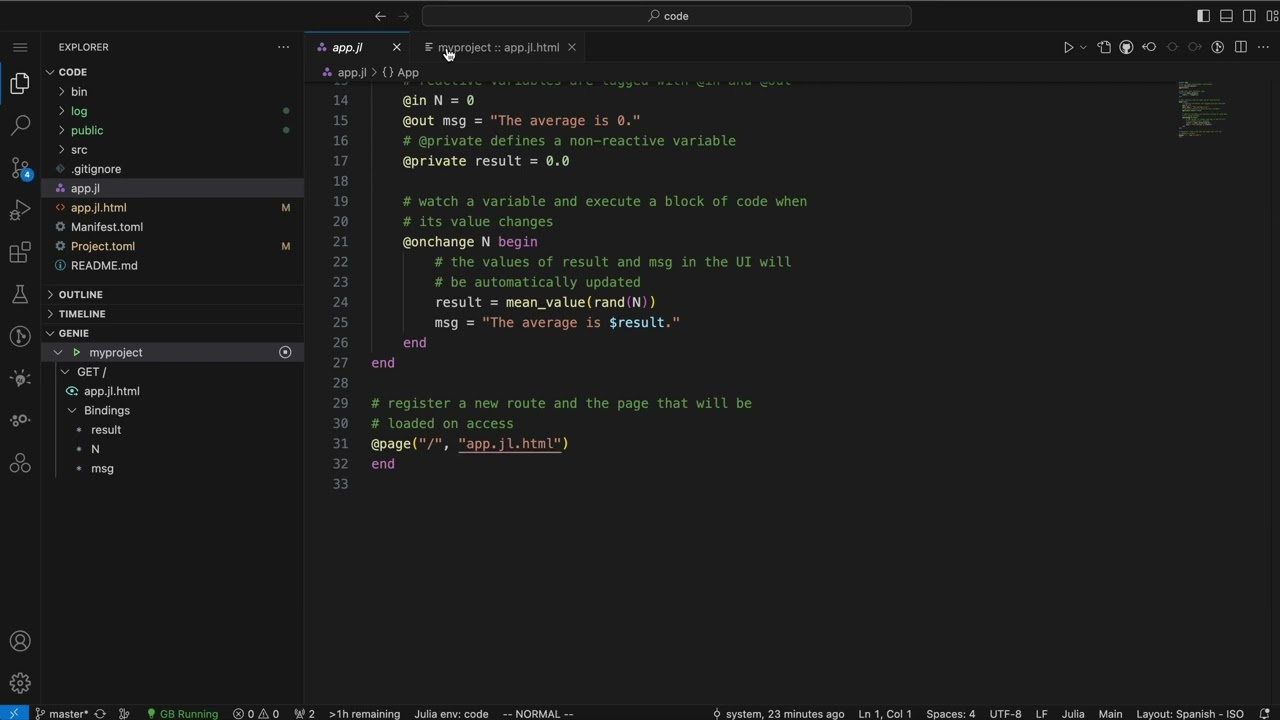Change the UTF-8 encoding
This screenshot has height=720, width=1280.
coord(1005,714)
